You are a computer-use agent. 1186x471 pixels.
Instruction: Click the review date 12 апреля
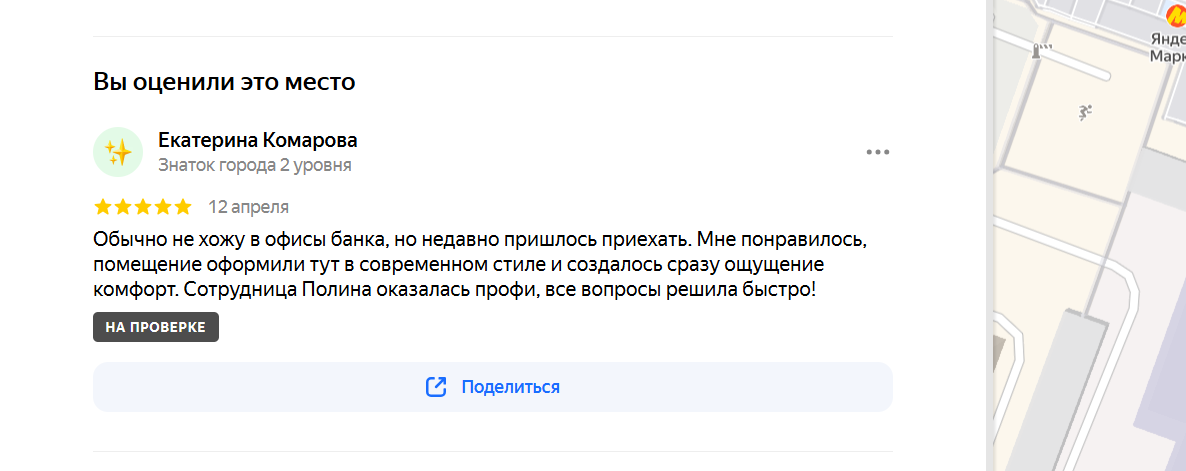tap(249, 207)
